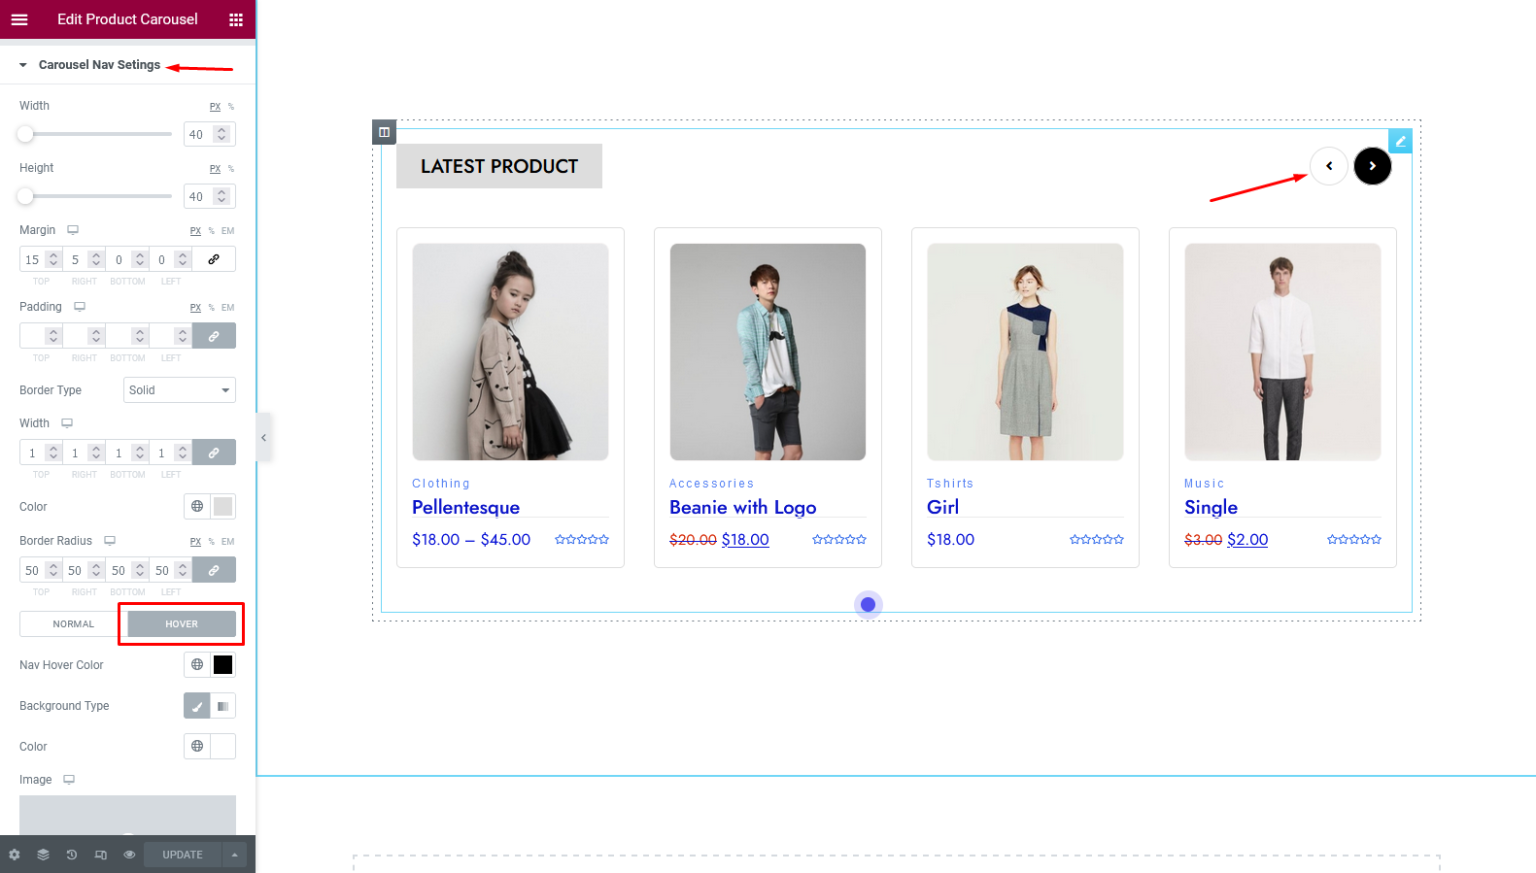Open the Navigator layers icon
1536x873 pixels.
pyautogui.click(x=43, y=854)
